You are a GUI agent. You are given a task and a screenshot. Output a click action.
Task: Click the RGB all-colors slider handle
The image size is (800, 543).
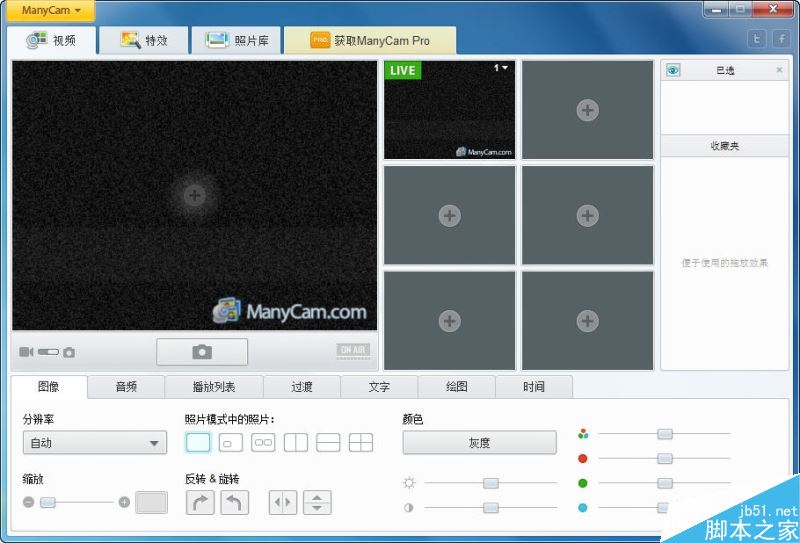(665, 434)
